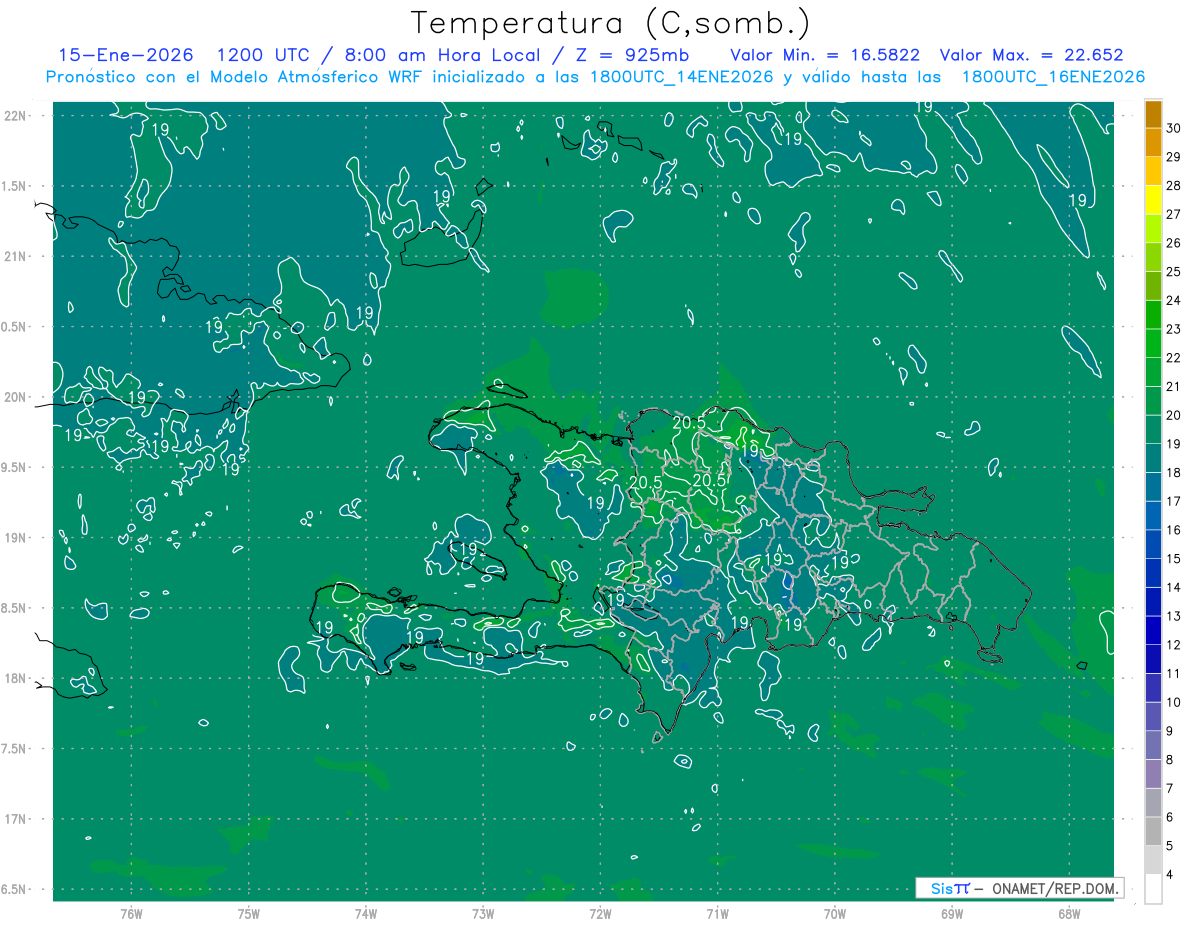Click green swatch between 22 and 23 on color bar
This screenshot has height=927, width=1200.
coord(1153,344)
